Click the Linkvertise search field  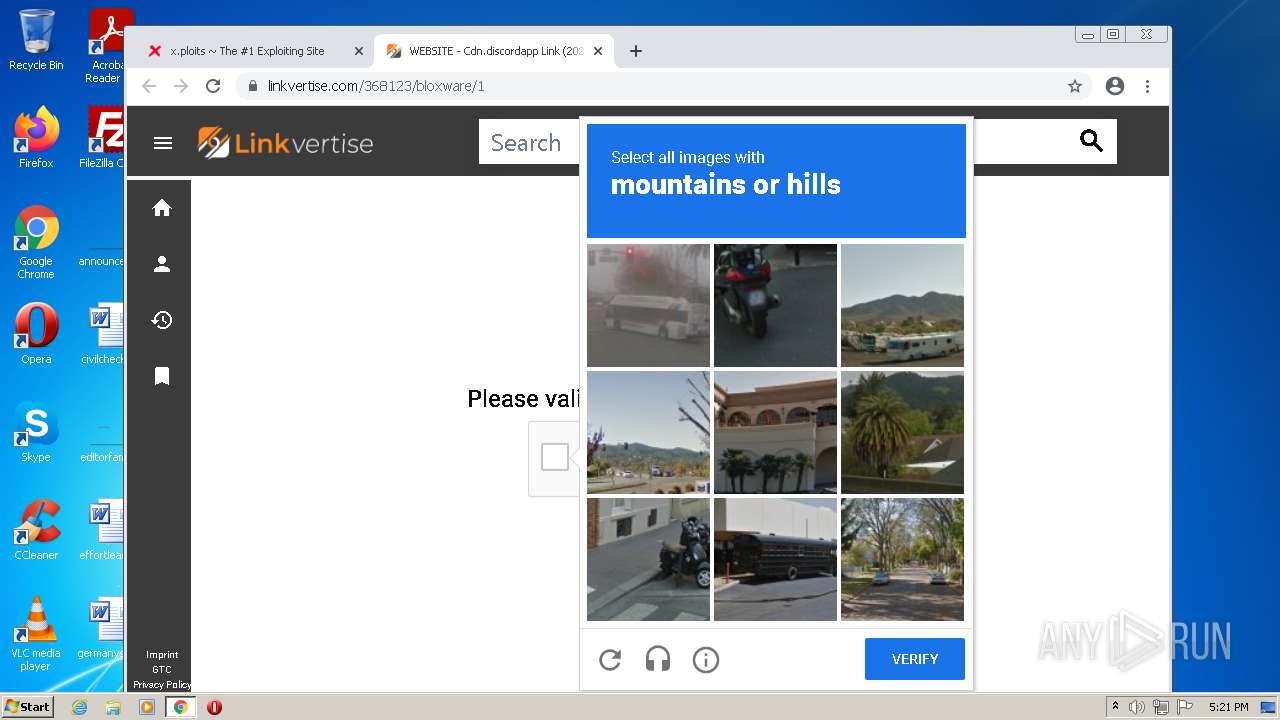(x=529, y=142)
